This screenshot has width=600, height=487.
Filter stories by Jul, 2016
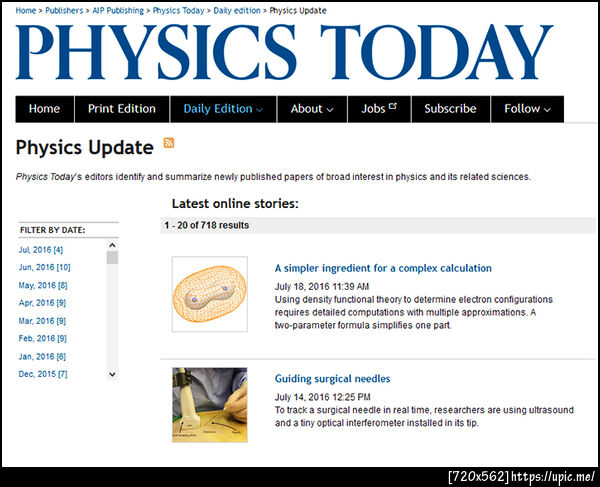coord(41,250)
